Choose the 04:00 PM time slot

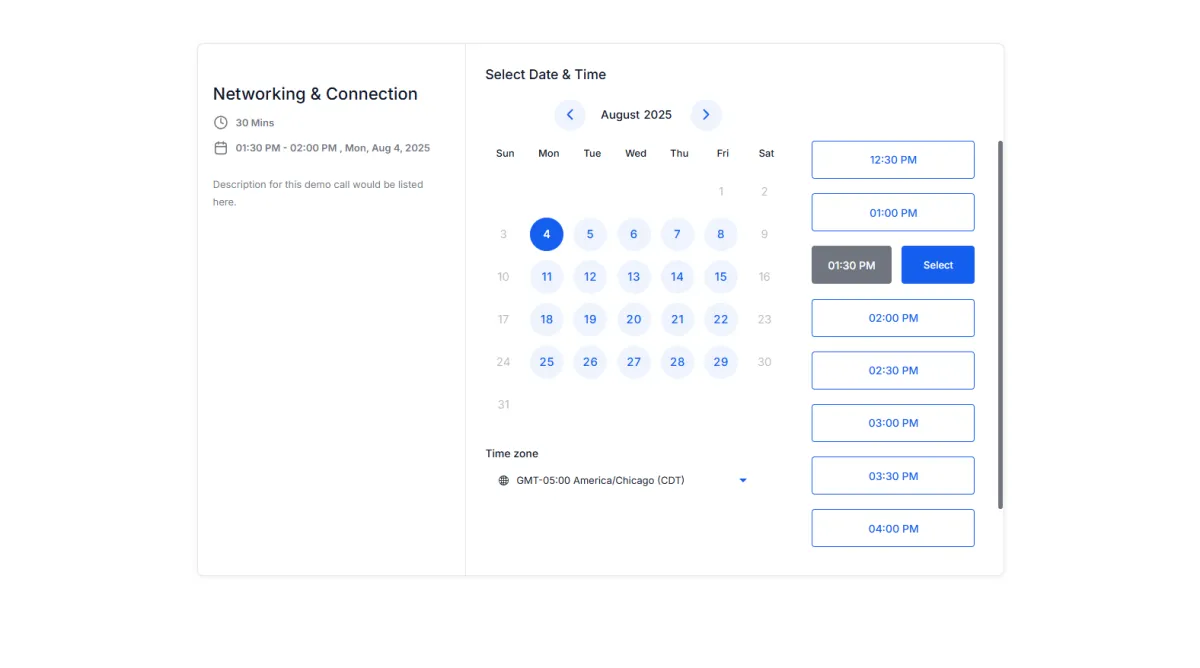click(x=893, y=529)
